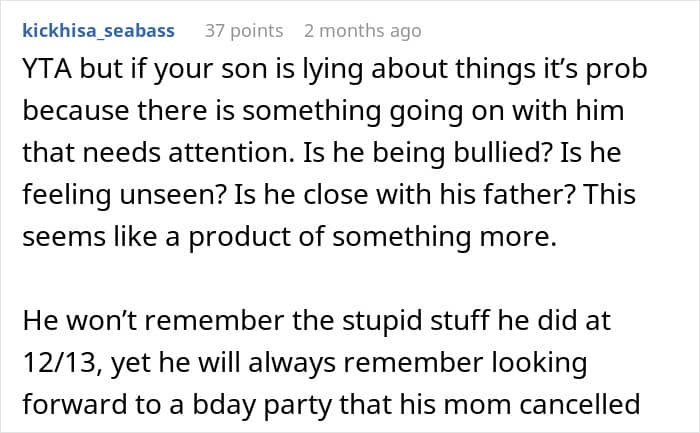
Task: Click the '2 months ago' timestamp
Action: click(x=362, y=31)
